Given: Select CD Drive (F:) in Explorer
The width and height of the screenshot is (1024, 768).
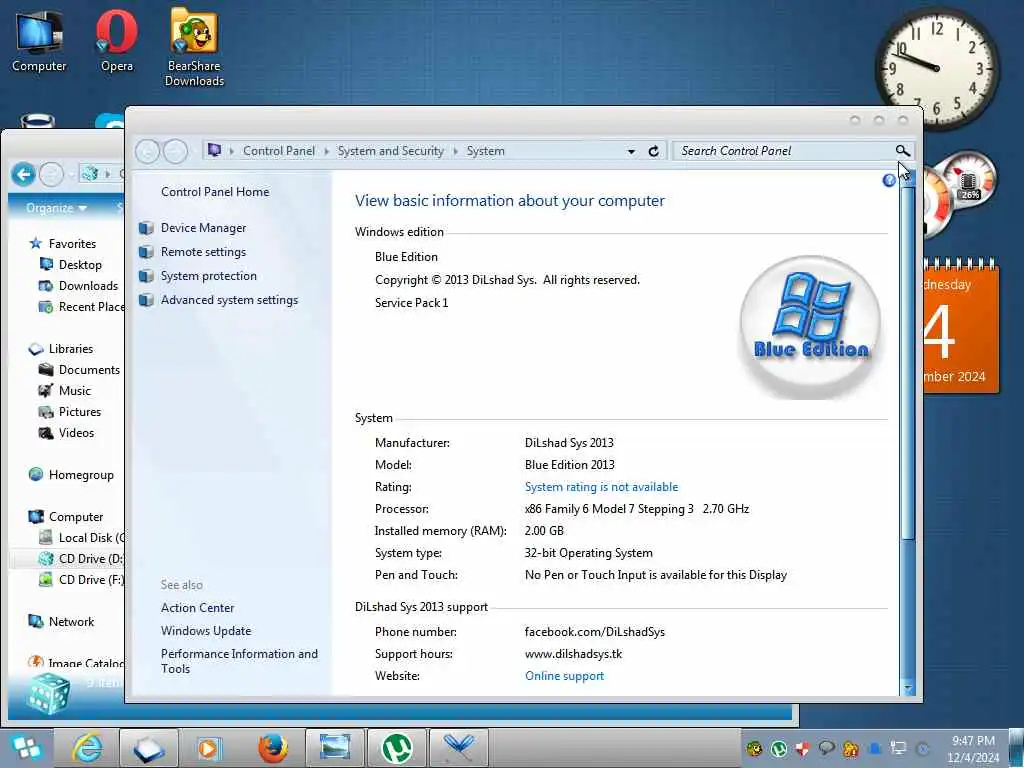Looking at the screenshot, I should 91,580.
